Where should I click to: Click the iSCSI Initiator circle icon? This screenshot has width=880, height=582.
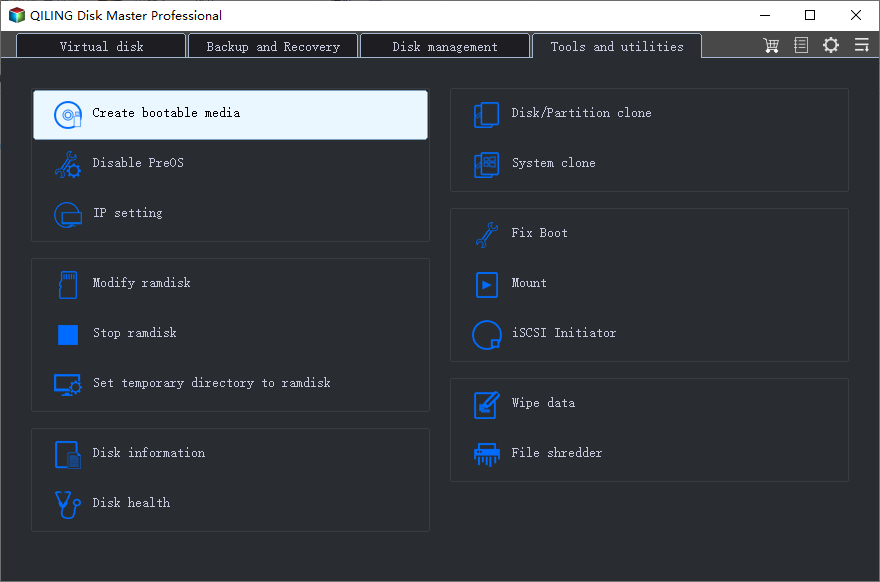487,334
